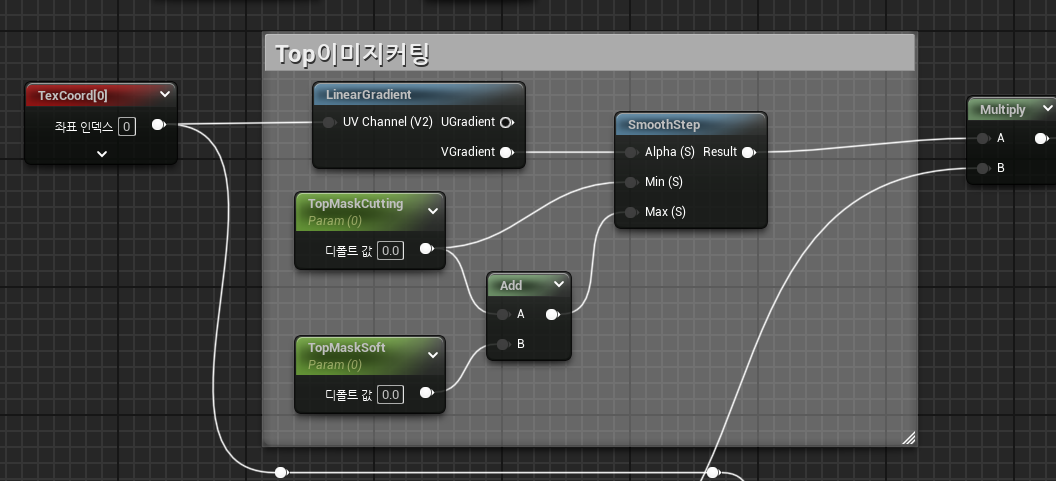Collapse the Add node chevron
This screenshot has height=481, width=1056.
pyautogui.click(x=559, y=284)
